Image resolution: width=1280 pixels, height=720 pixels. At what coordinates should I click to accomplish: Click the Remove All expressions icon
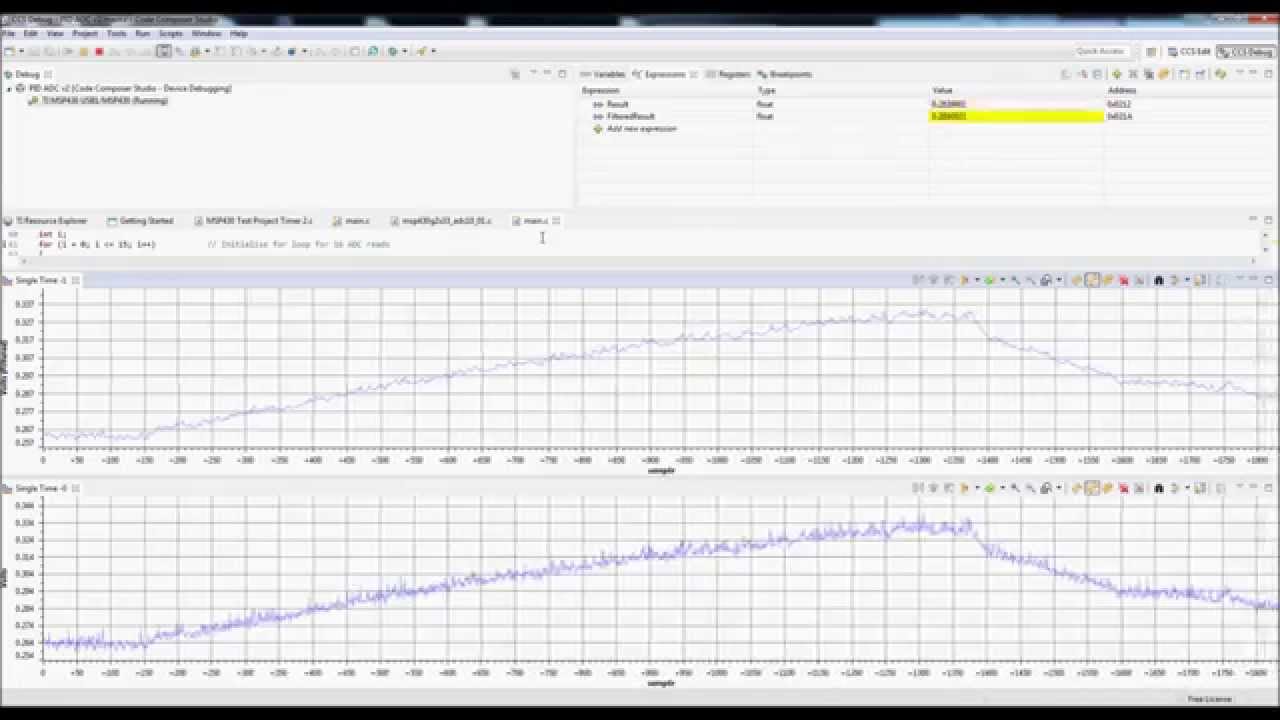[x=1147, y=74]
